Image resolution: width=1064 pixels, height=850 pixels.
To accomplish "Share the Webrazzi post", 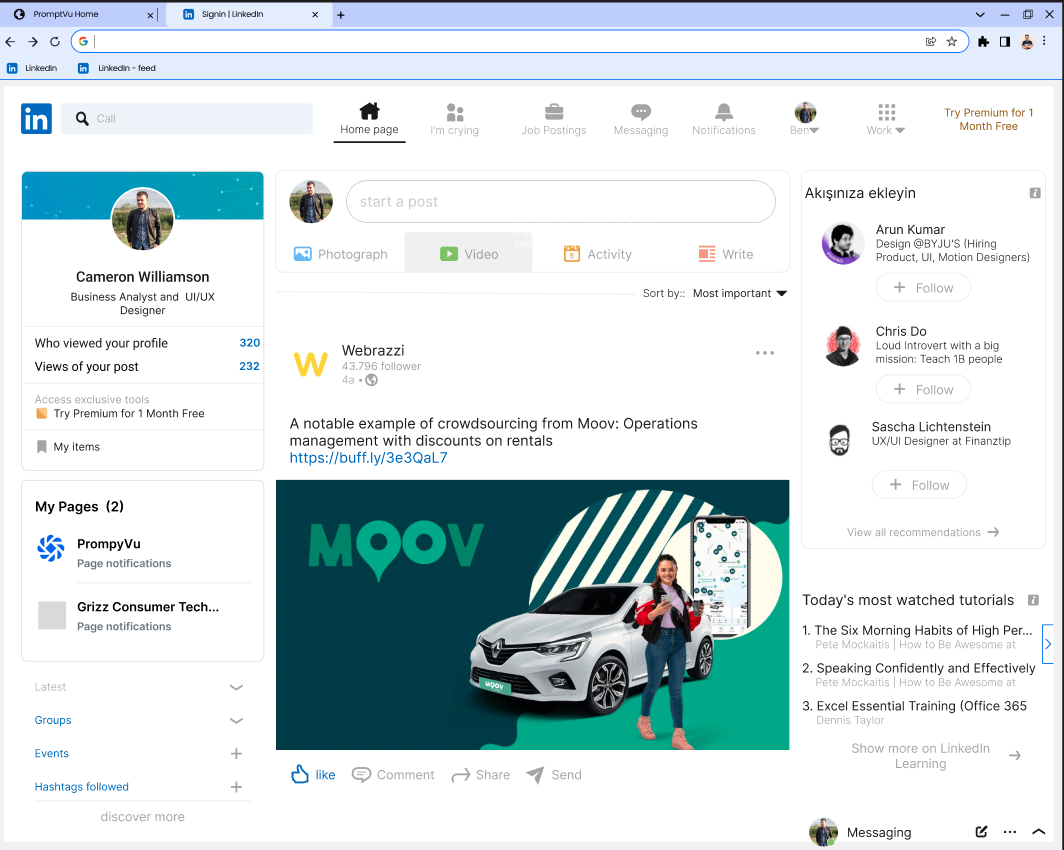I will tap(480, 775).
